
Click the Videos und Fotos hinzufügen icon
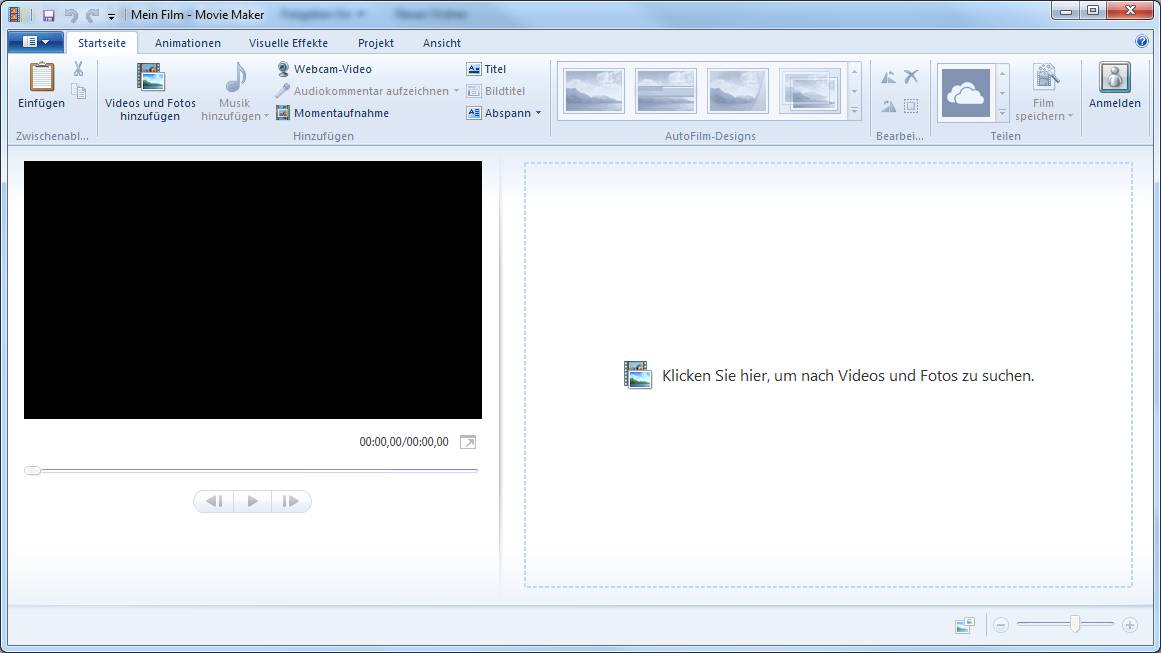[x=150, y=78]
